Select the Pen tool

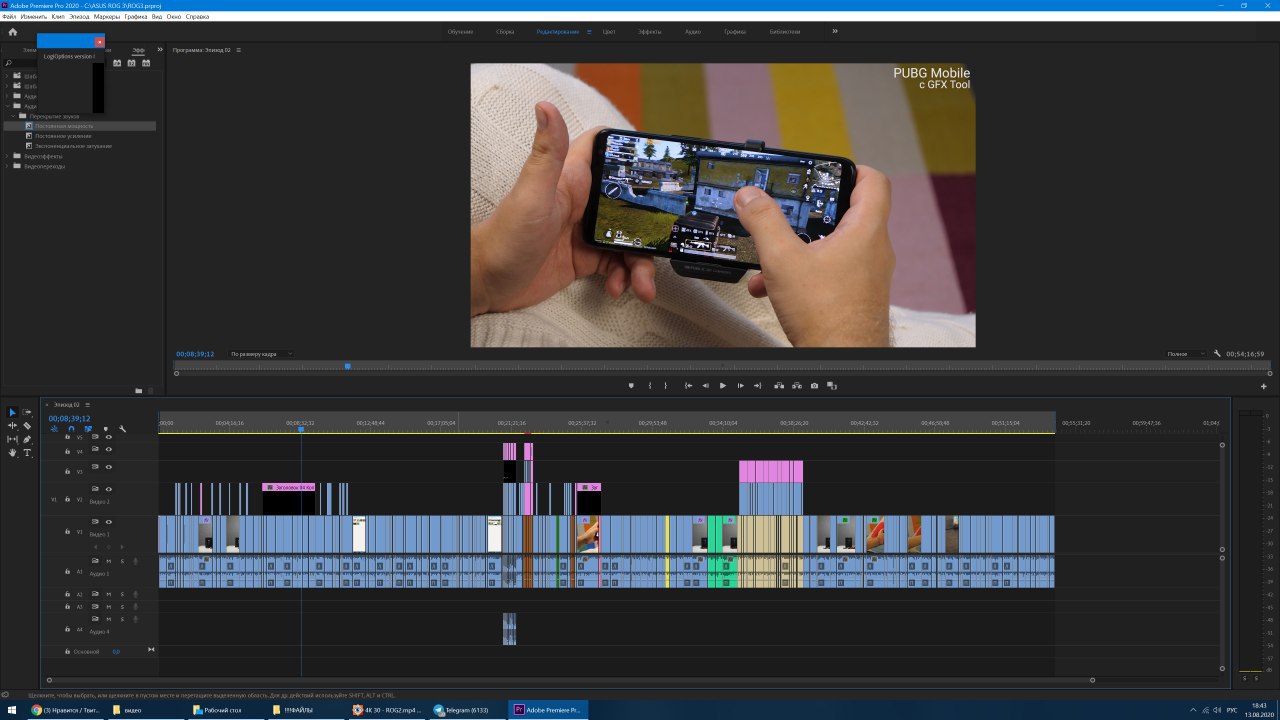tap(27, 439)
